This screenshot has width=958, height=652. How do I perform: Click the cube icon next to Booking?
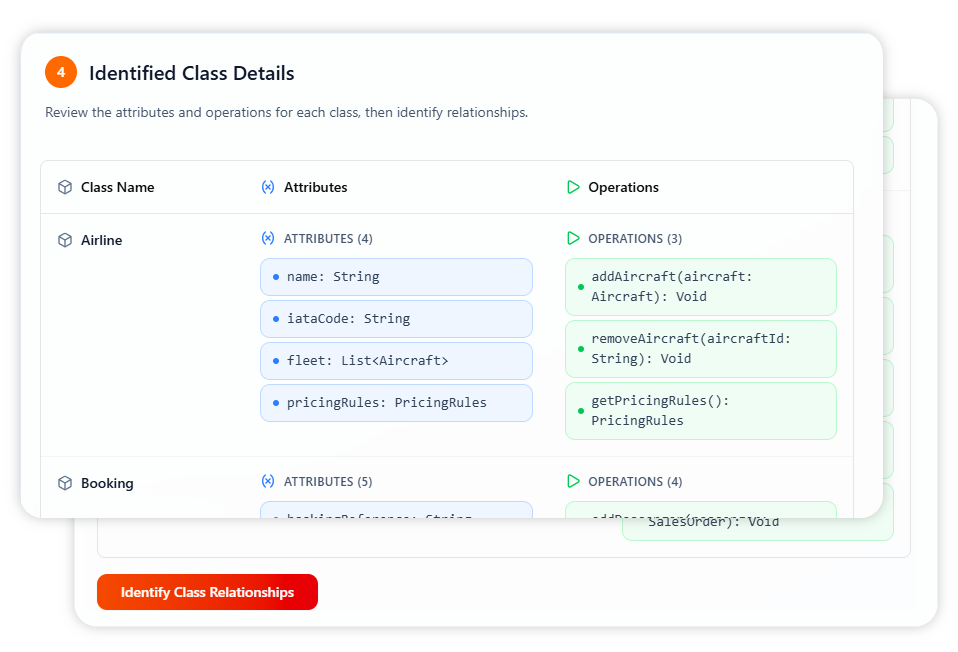tap(65, 483)
